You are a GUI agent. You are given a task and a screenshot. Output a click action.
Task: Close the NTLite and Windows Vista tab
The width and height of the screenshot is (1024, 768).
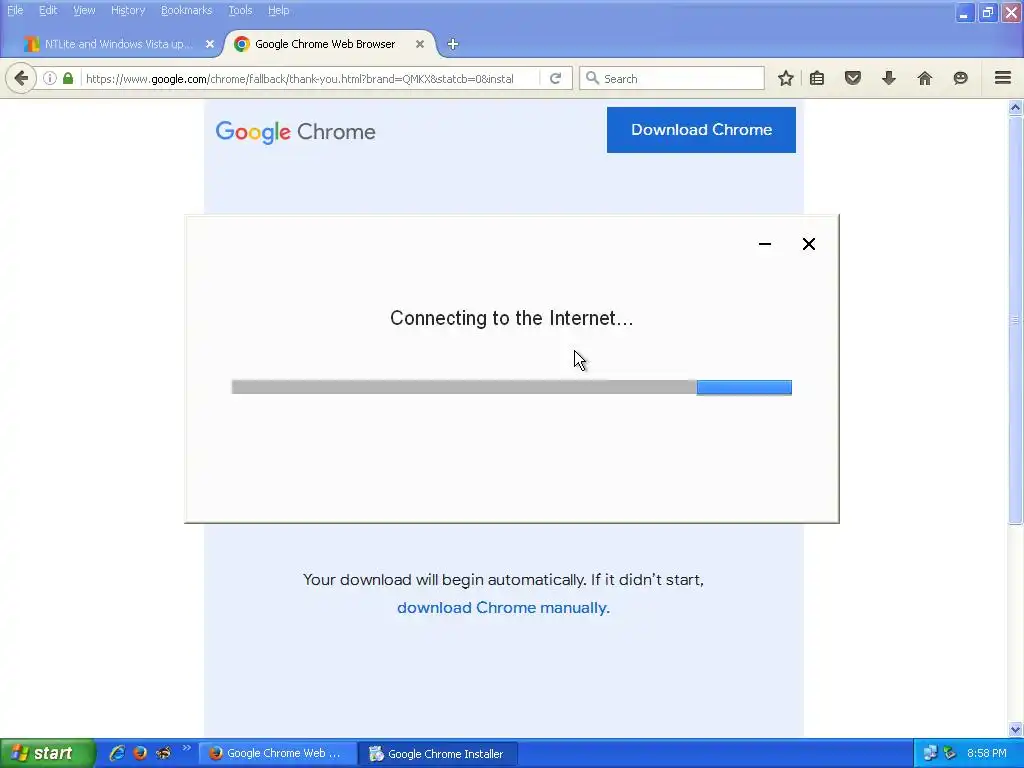(x=210, y=44)
